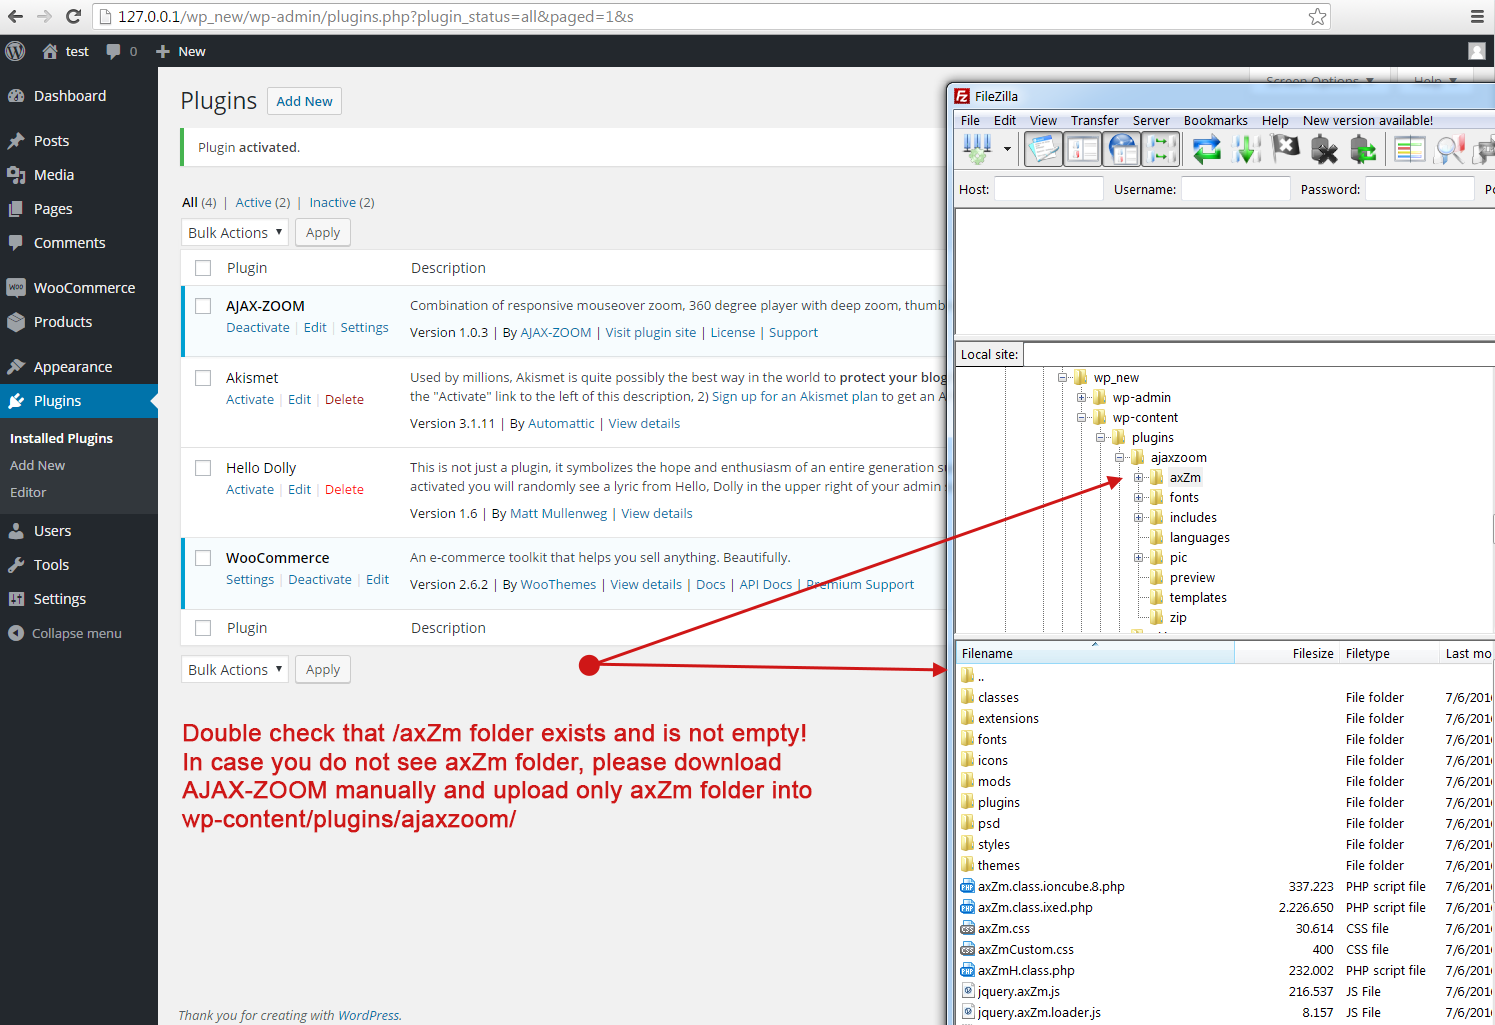
Task: Open Settings link under AJAX-ZOOM
Action: 364,328
